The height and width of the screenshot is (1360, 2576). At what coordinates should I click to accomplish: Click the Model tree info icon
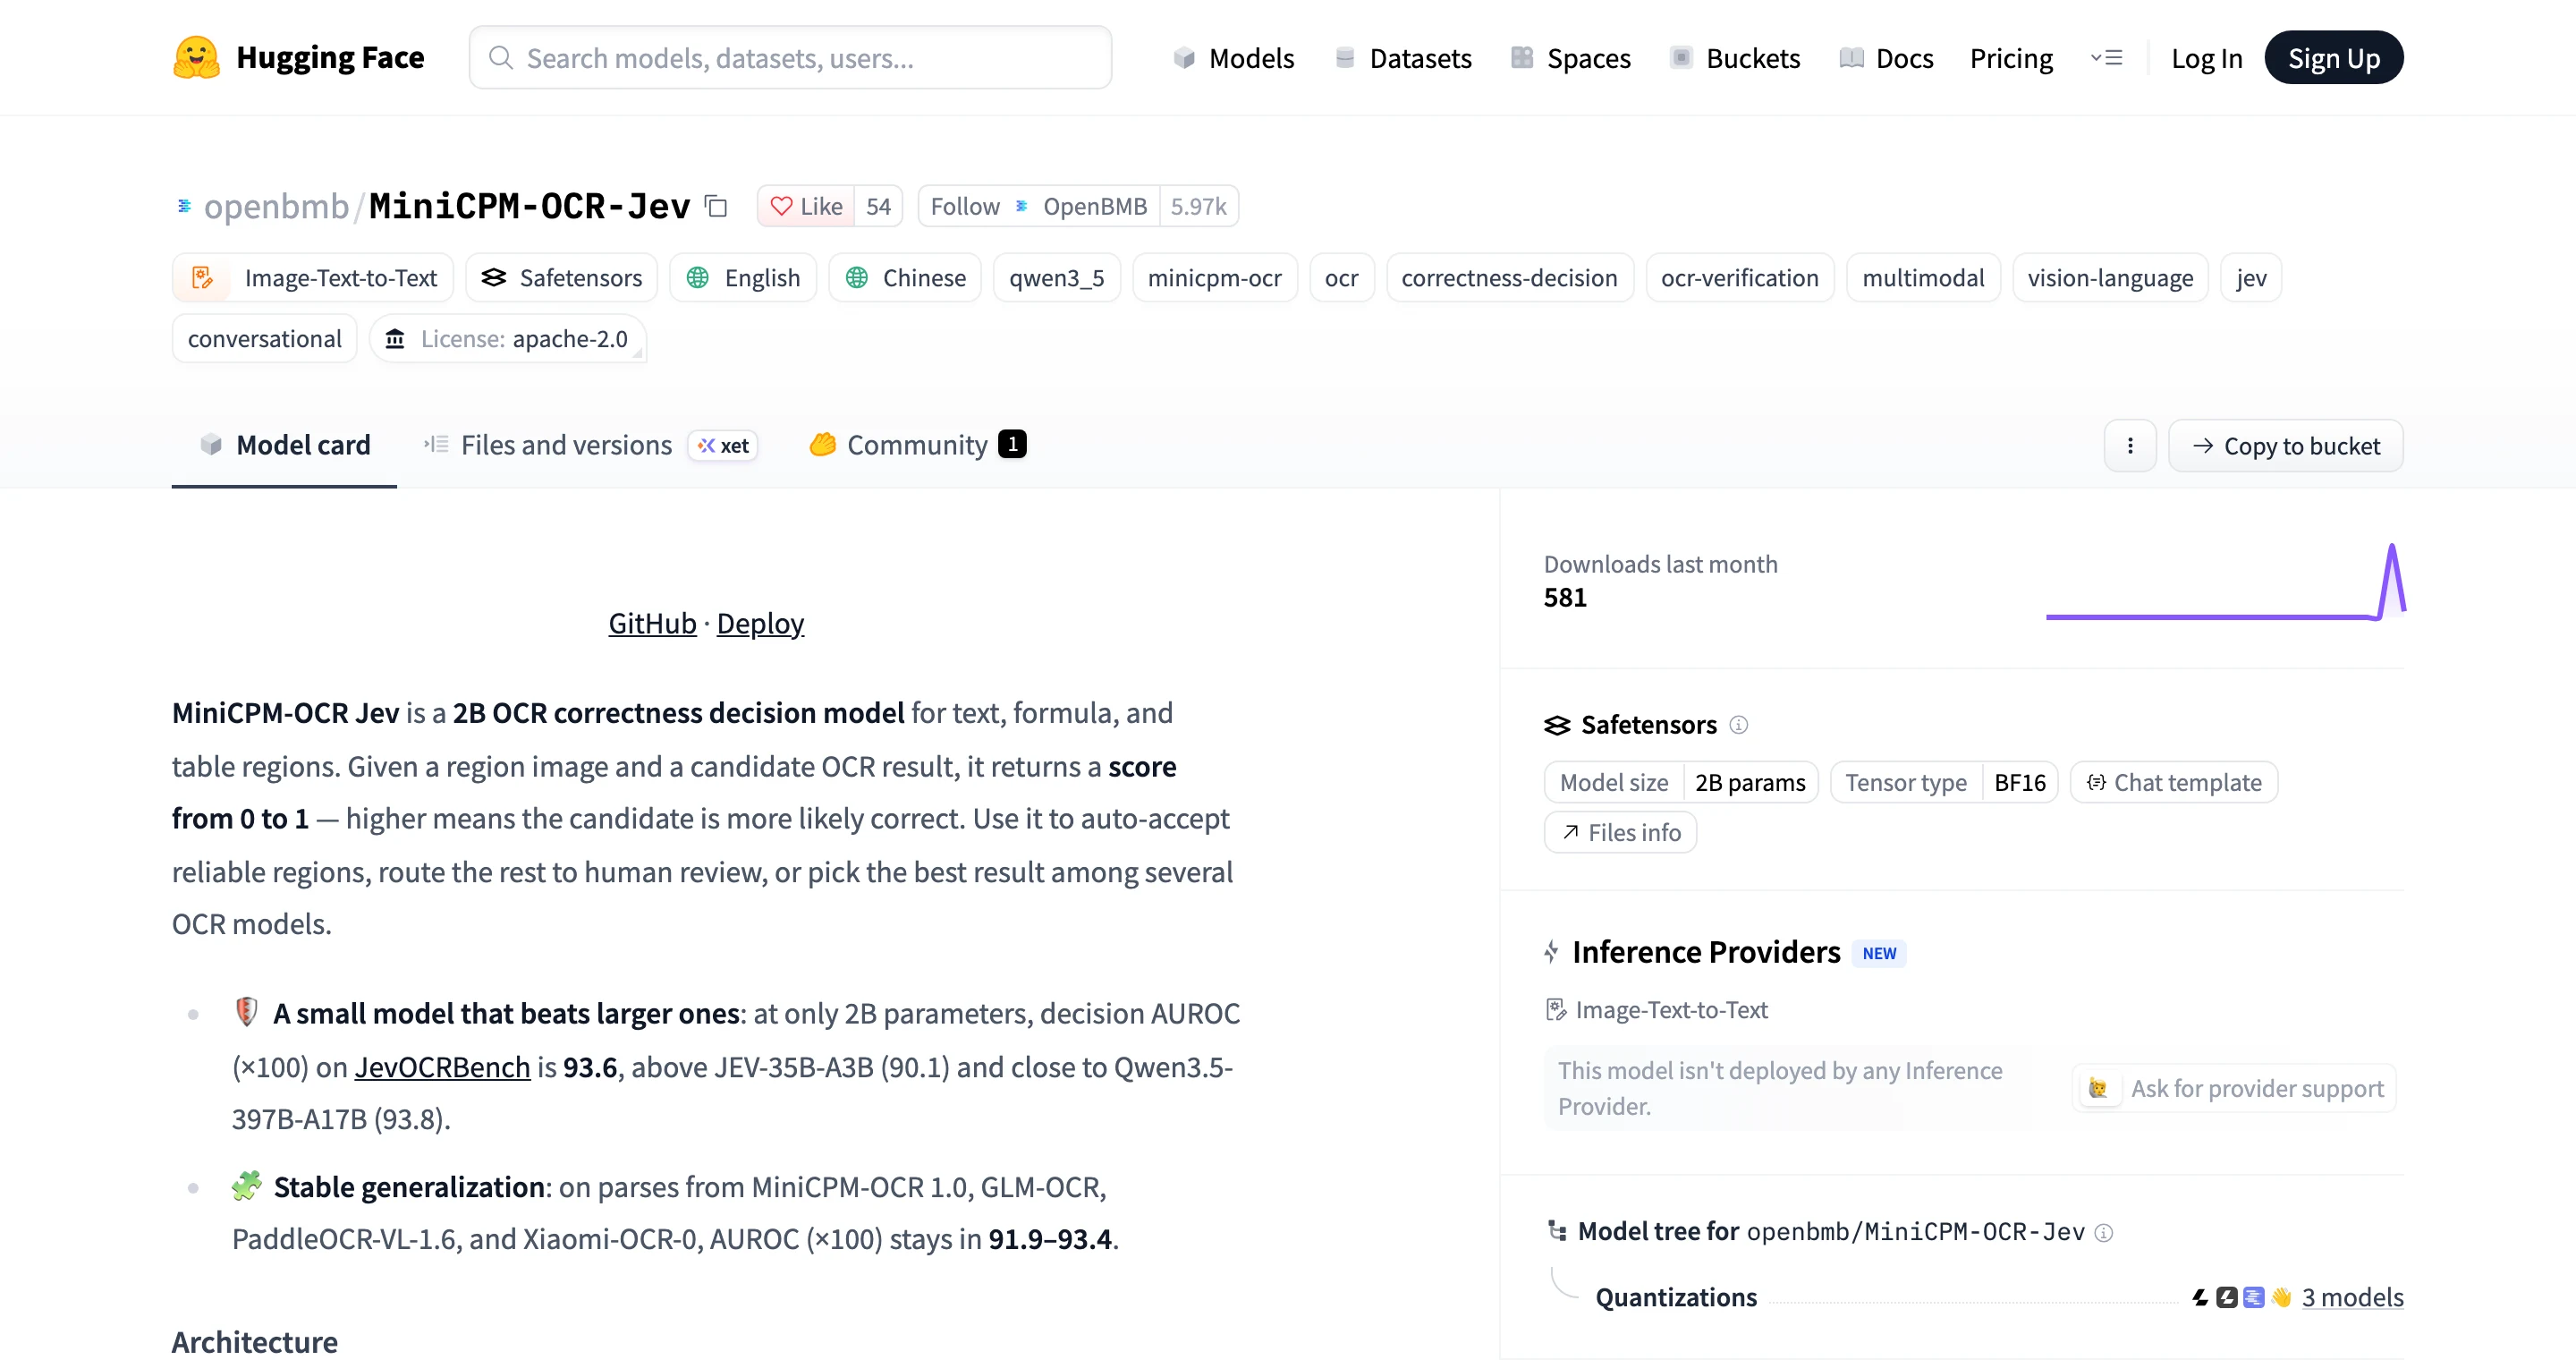click(2104, 1233)
